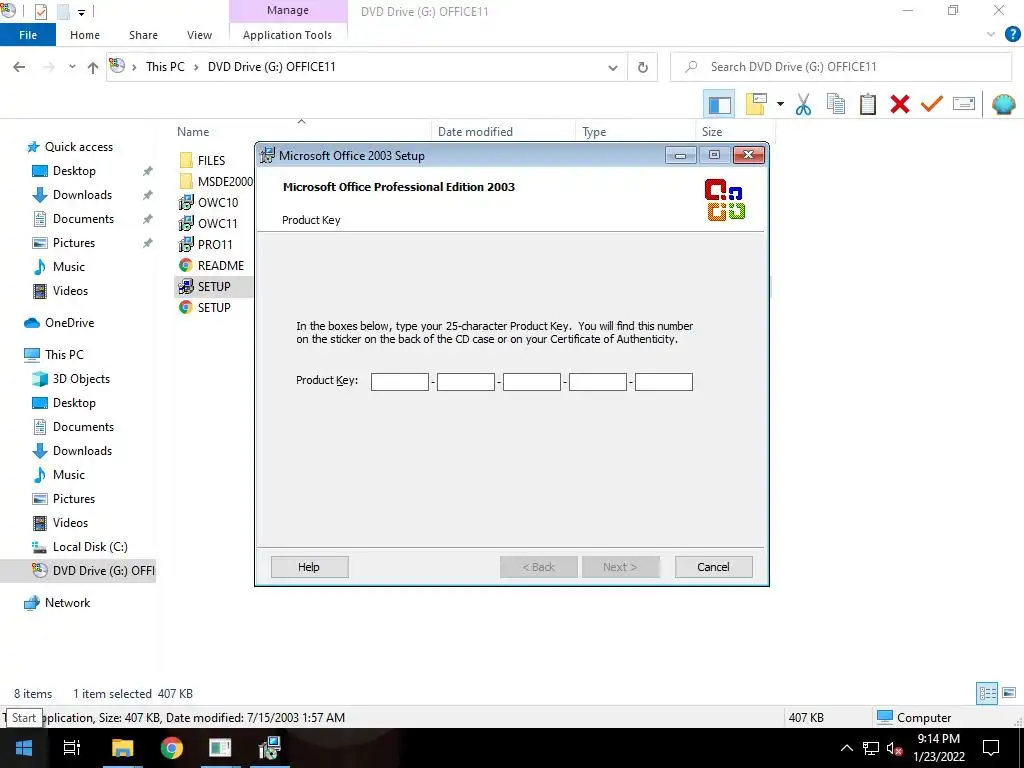Open Customize Quick Access Toolbar dropdown
Screen dimensions: 1024x768
click(x=82, y=12)
